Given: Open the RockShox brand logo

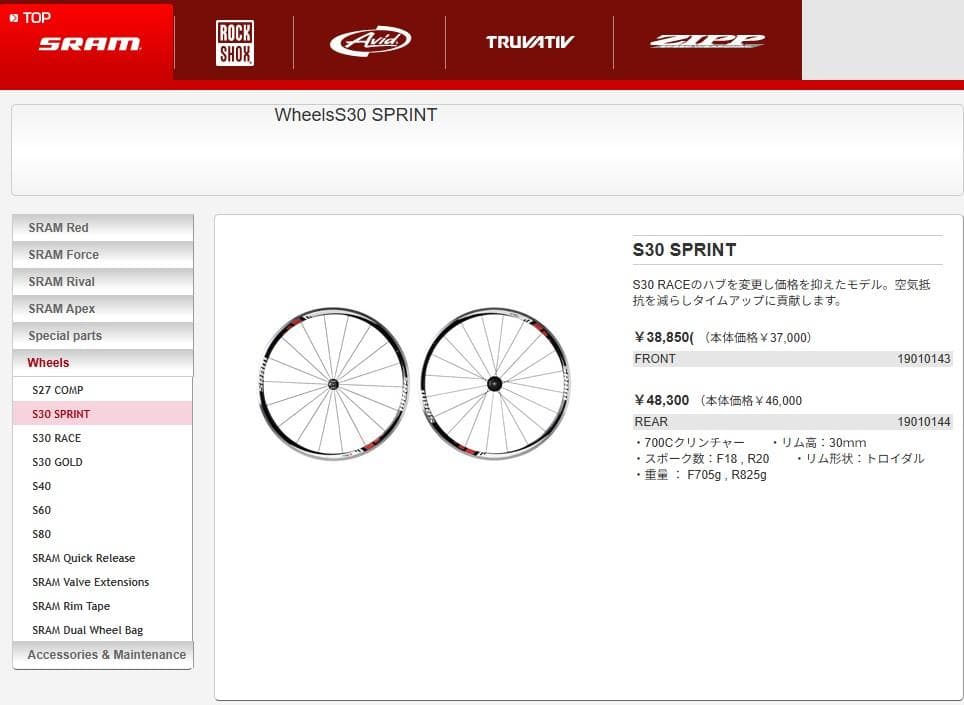Looking at the screenshot, I should (235, 43).
